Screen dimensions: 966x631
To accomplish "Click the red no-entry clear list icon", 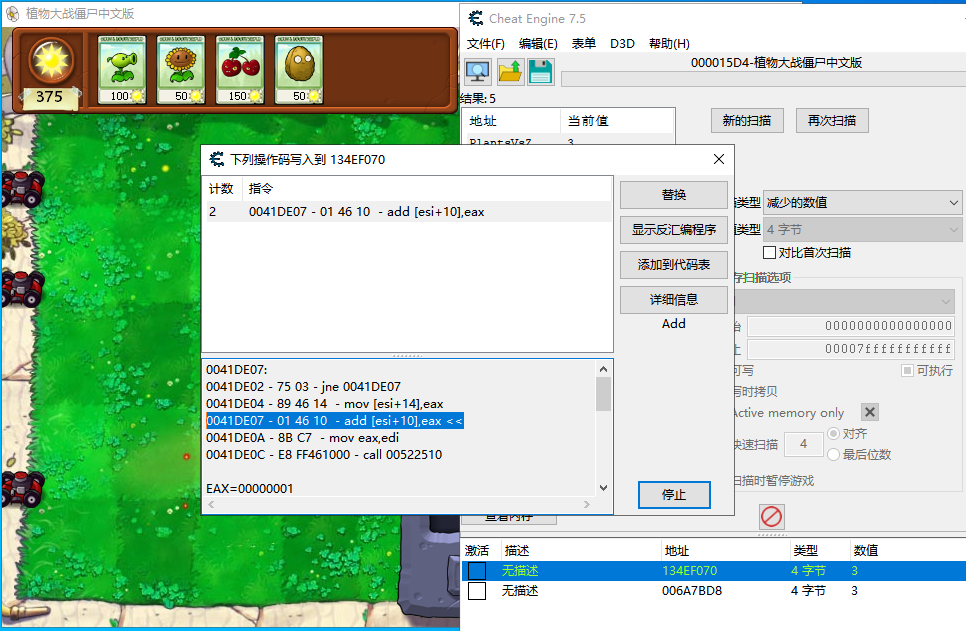I will click(x=771, y=516).
